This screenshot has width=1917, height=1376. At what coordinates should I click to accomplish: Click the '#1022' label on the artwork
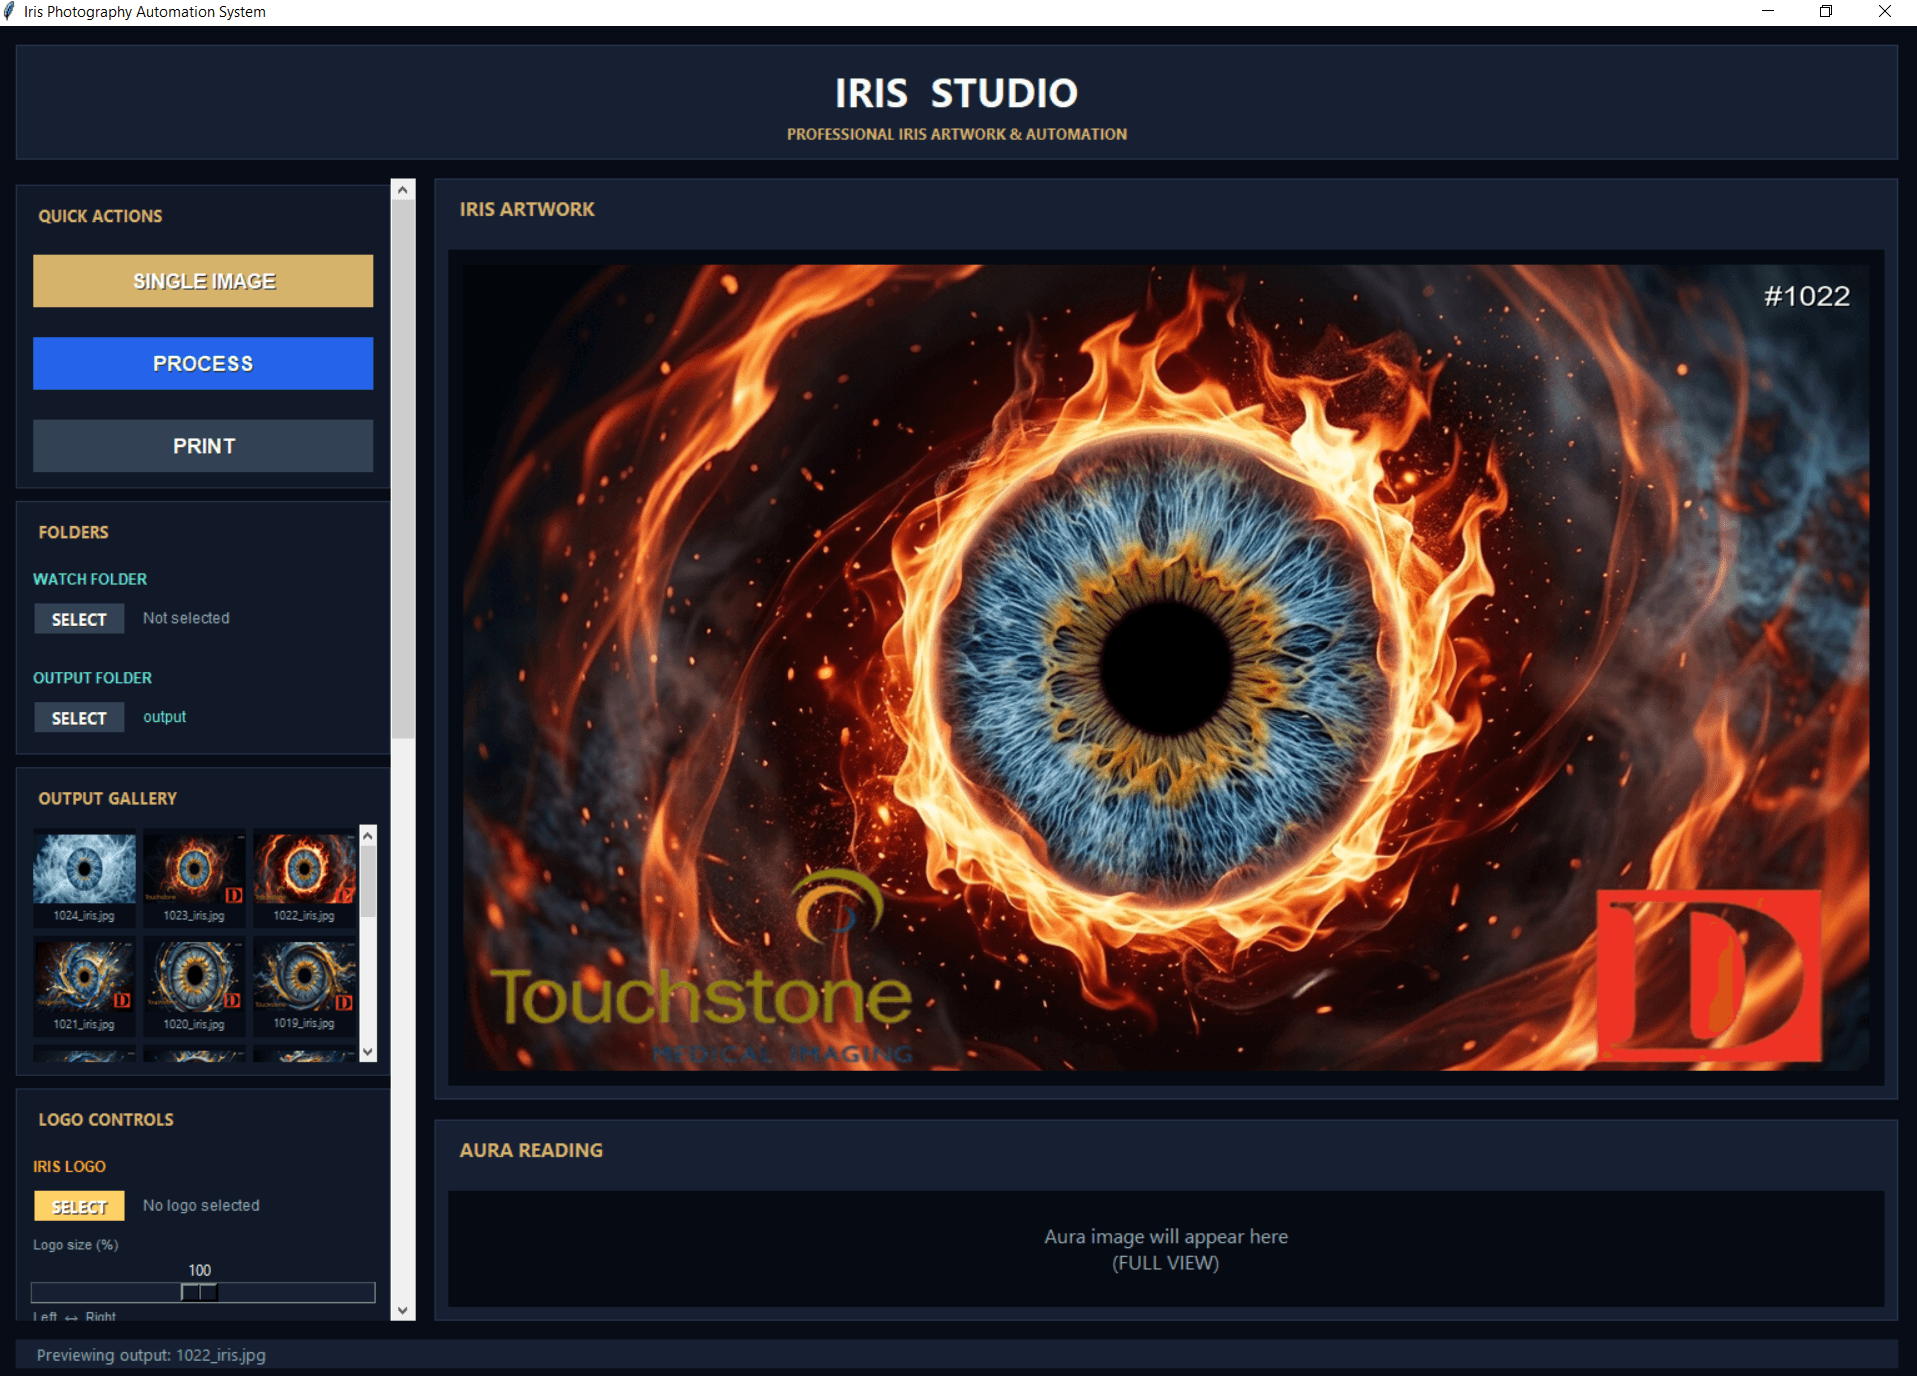point(1806,296)
